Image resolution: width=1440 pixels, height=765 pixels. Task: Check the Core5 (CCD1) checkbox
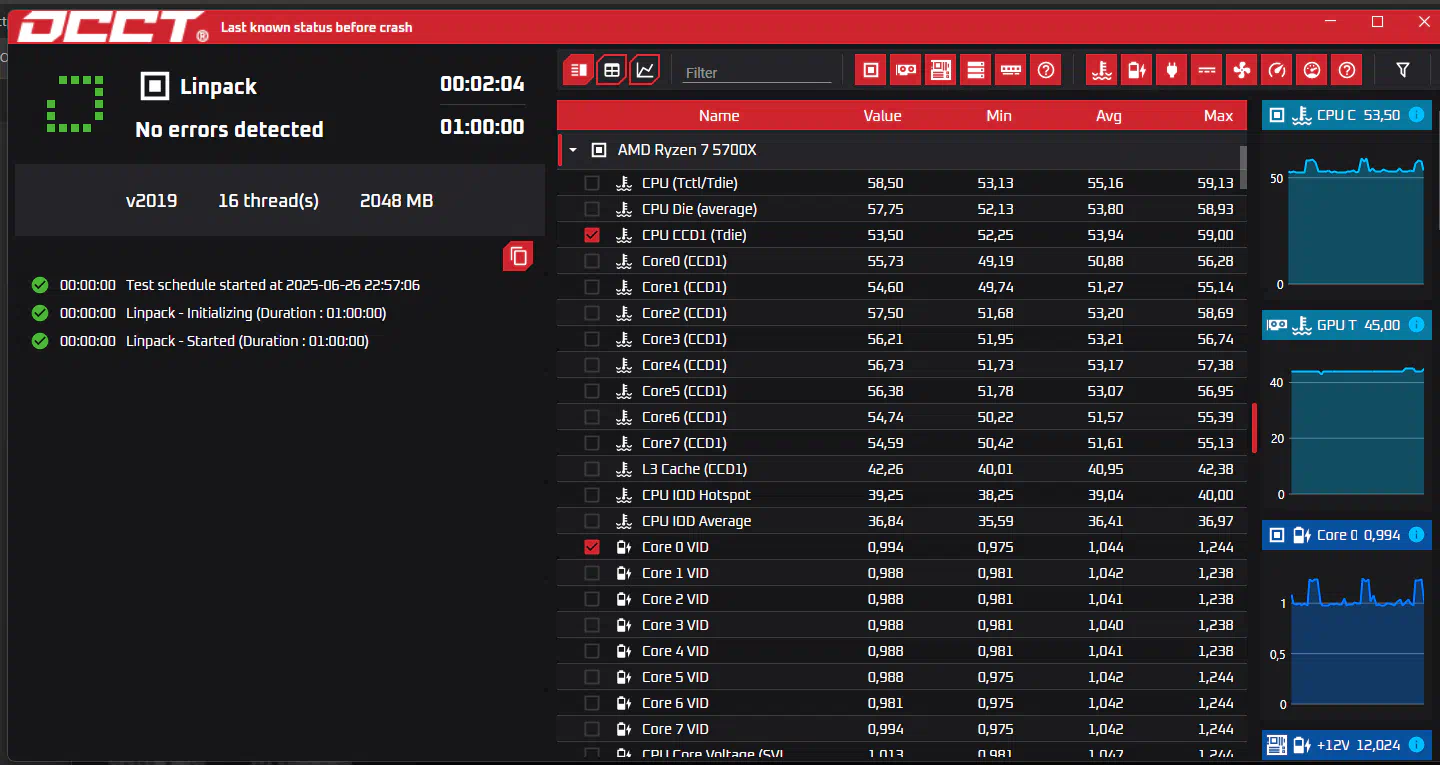[x=592, y=391]
